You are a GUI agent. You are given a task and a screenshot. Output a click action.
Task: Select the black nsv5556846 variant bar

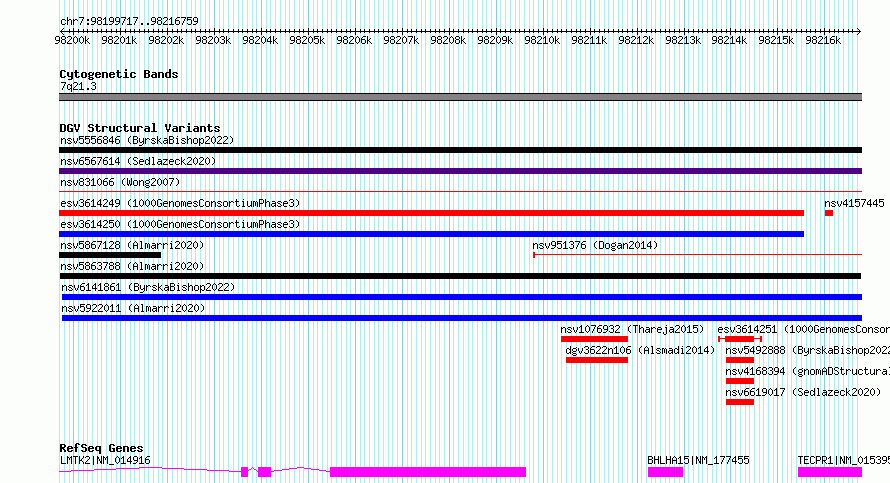[460, 150]
